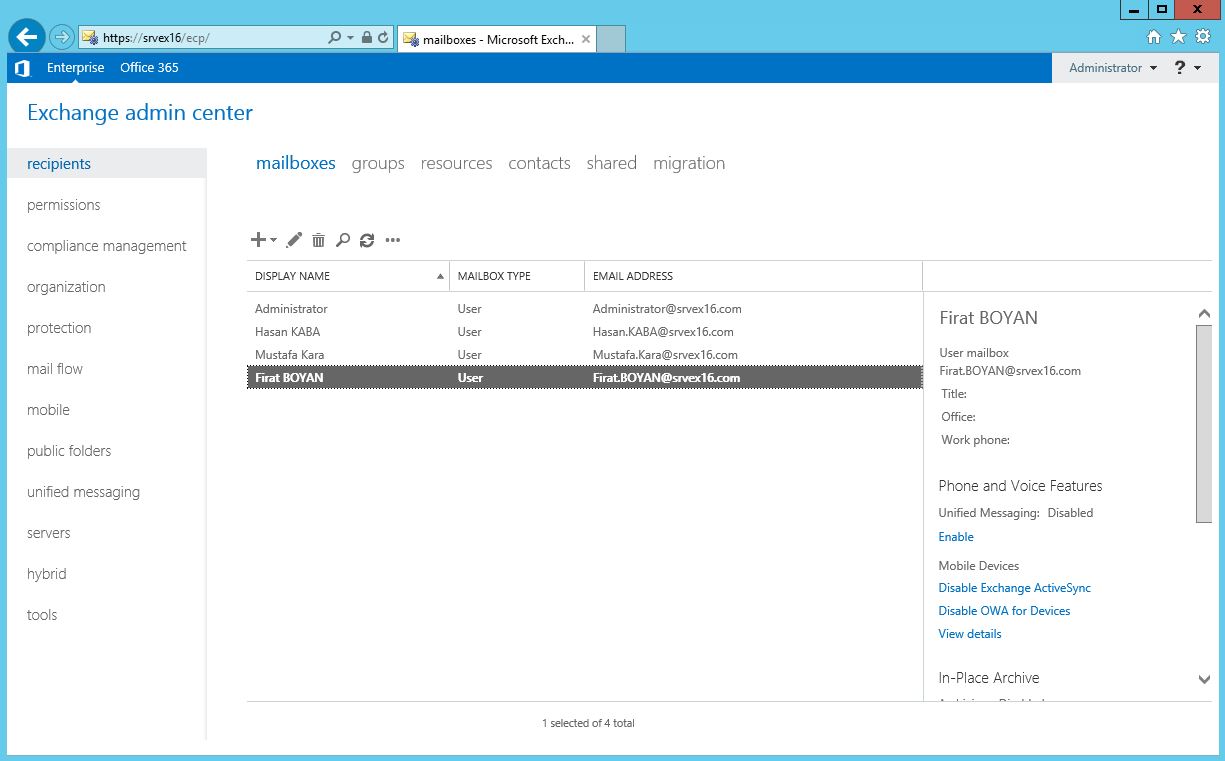Click the Enable unified messaging link
The width and height of the screenshot is (1225, 761).
tap(956, 537)
